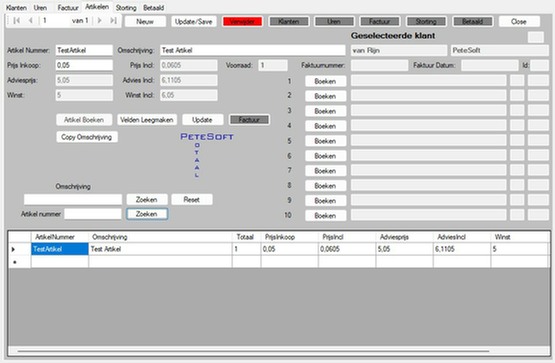This screenshot has width=555, height=363.
Task: Focus the Artikel nummer search box
Action: point(93,214)
